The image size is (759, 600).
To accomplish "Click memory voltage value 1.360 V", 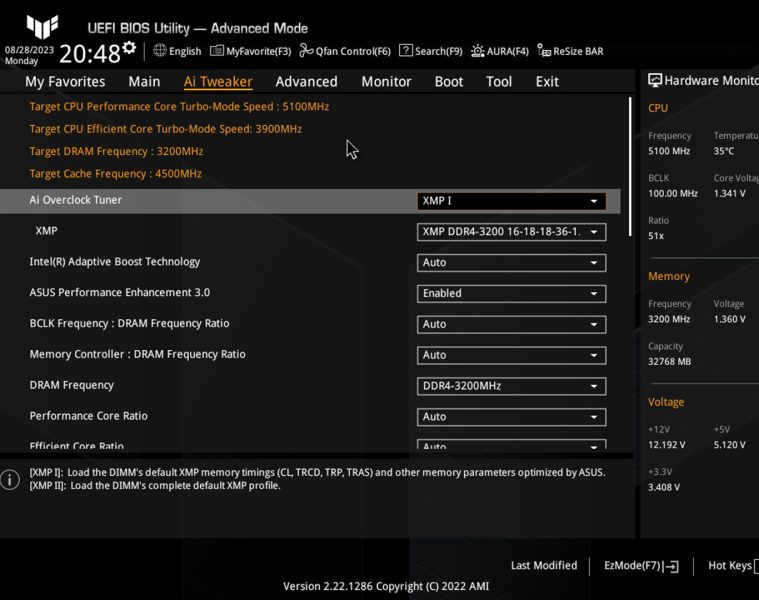I will click(729, 319).
